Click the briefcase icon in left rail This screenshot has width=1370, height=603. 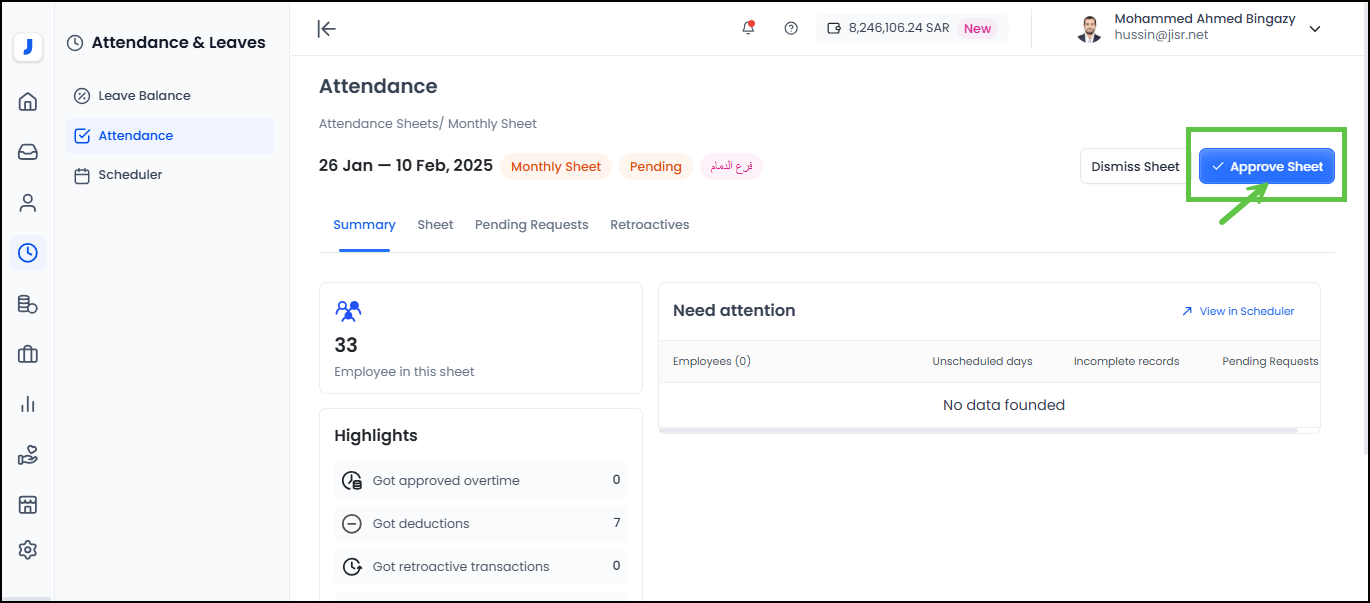pyautogui.click(x=28, y=354)
